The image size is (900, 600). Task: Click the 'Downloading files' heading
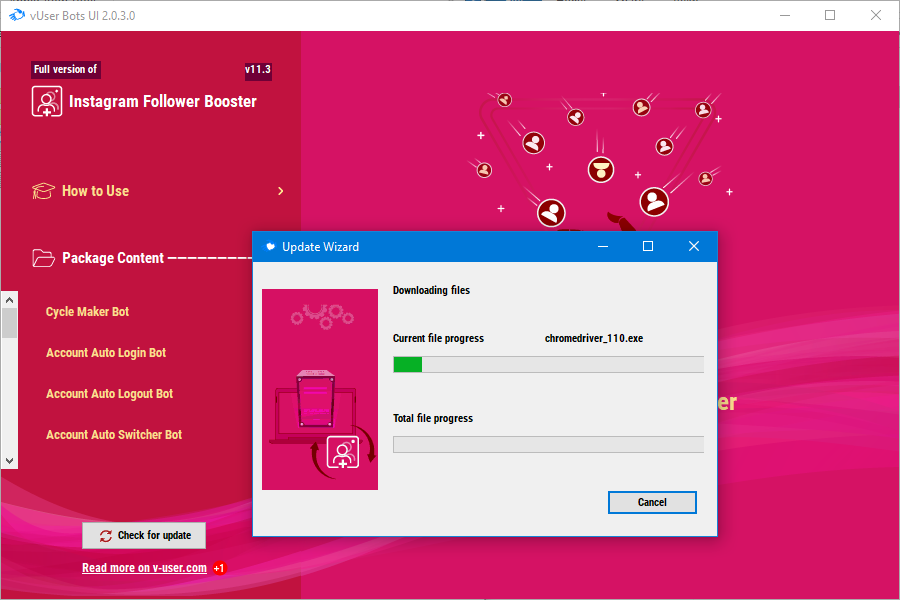pos(431,291)
